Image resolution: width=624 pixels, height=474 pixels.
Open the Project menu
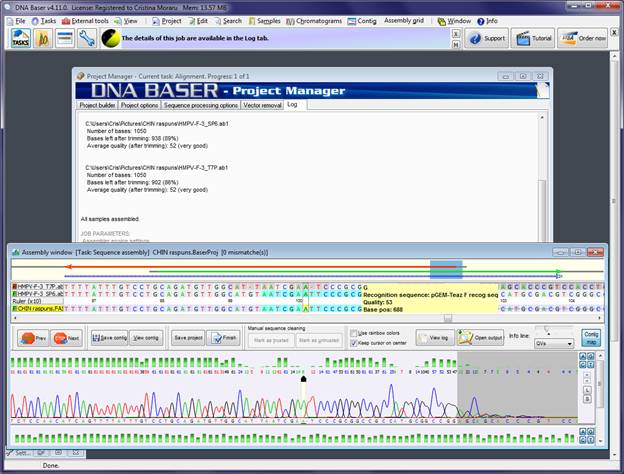[167, 21]
